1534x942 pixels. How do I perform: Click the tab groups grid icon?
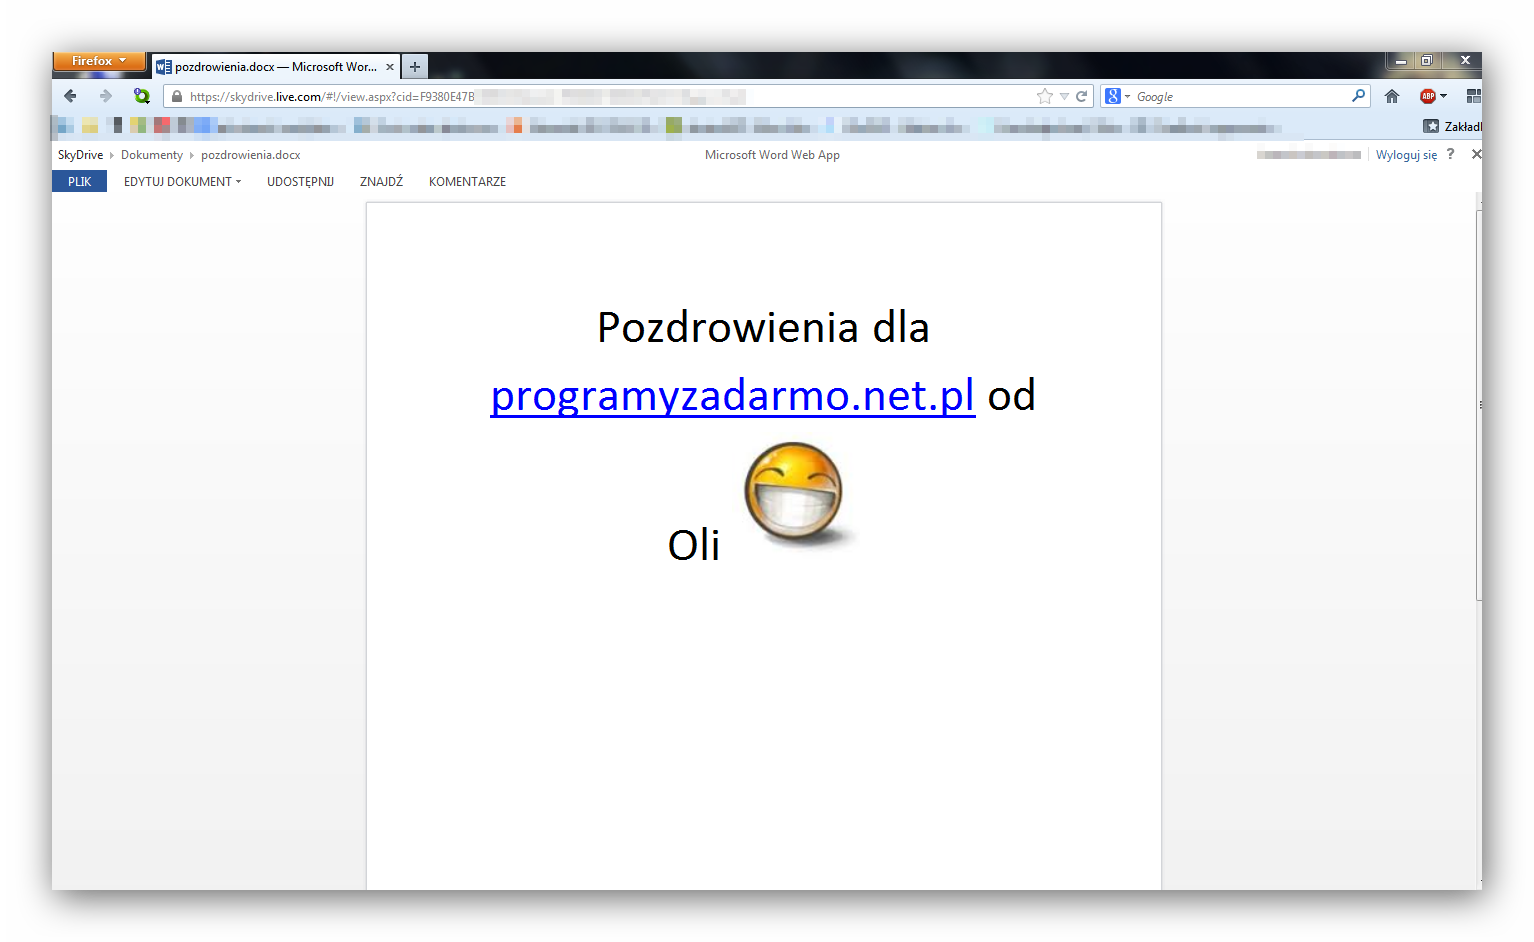pyautogui.click(x=1473, y=96)
